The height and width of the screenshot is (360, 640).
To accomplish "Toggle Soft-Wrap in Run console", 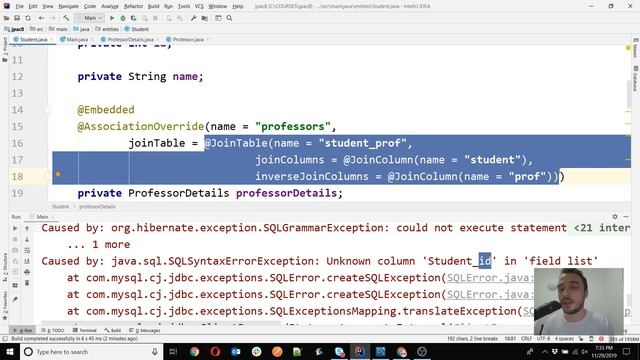I will point(27,250).
